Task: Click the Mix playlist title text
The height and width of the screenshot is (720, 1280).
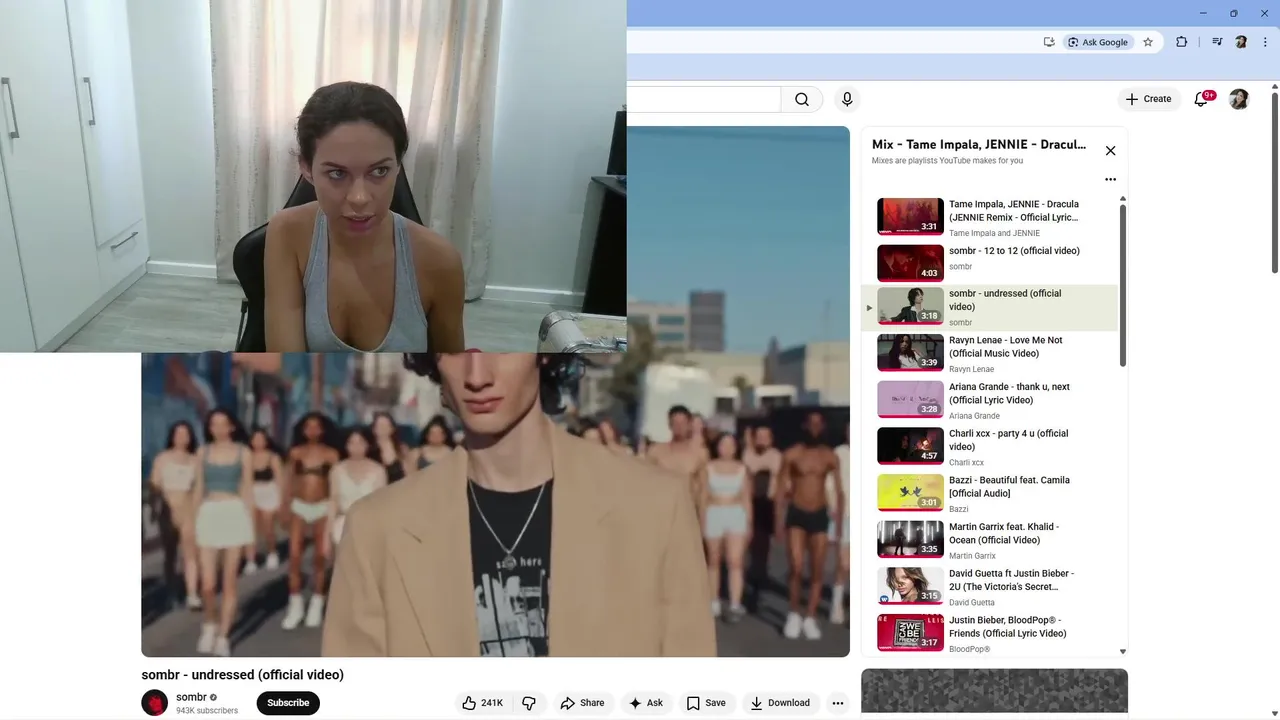Action: pos(979,144)
